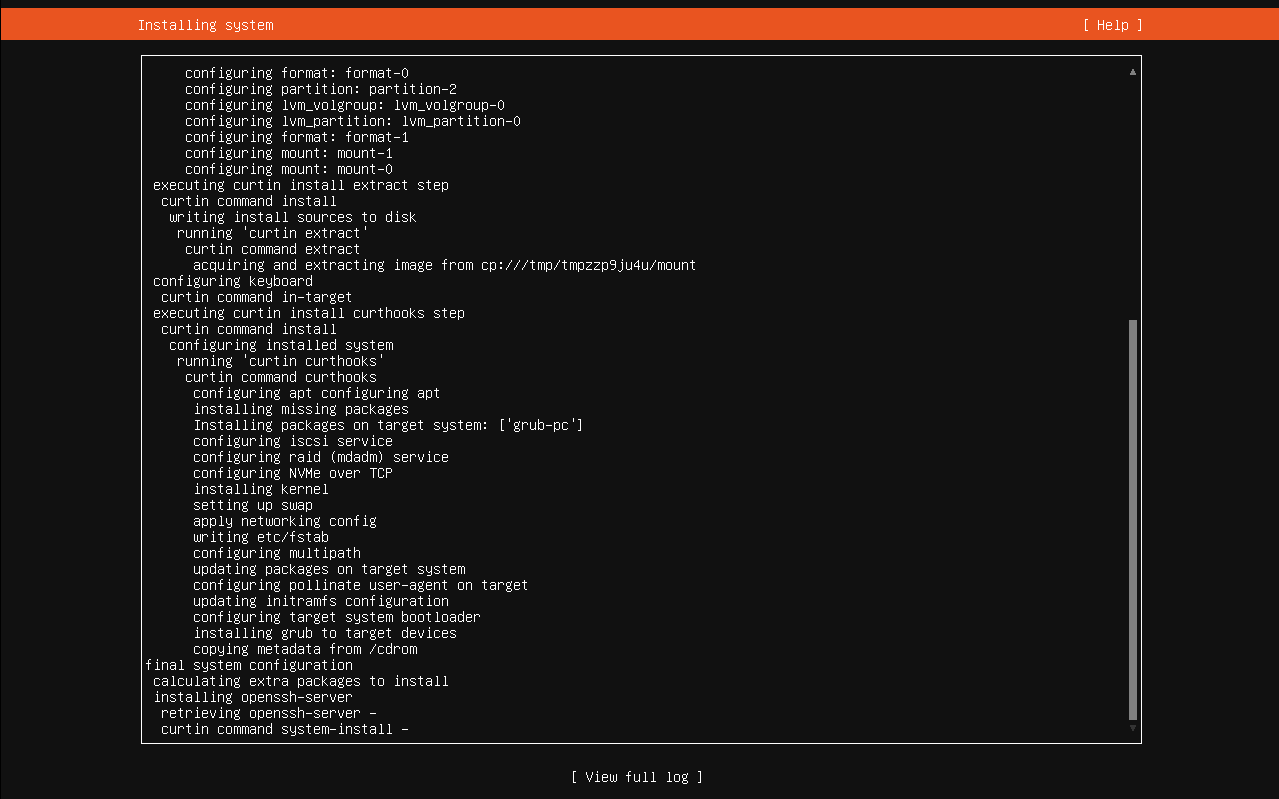Select the 'apply networking config' log entry
Image resolution: width=1279 pixels, height=799 pixels.
click(285, 520)
